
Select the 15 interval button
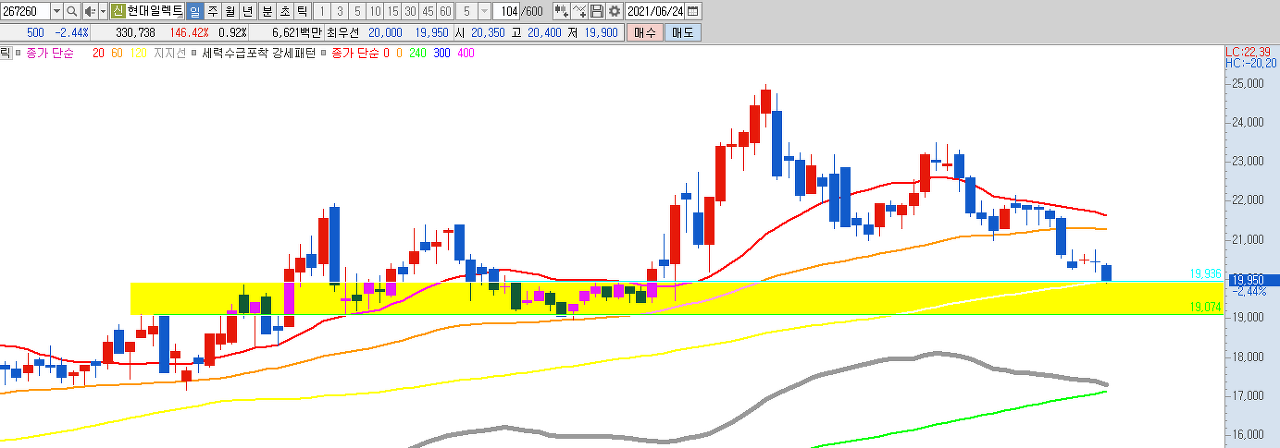click(393, 11)
